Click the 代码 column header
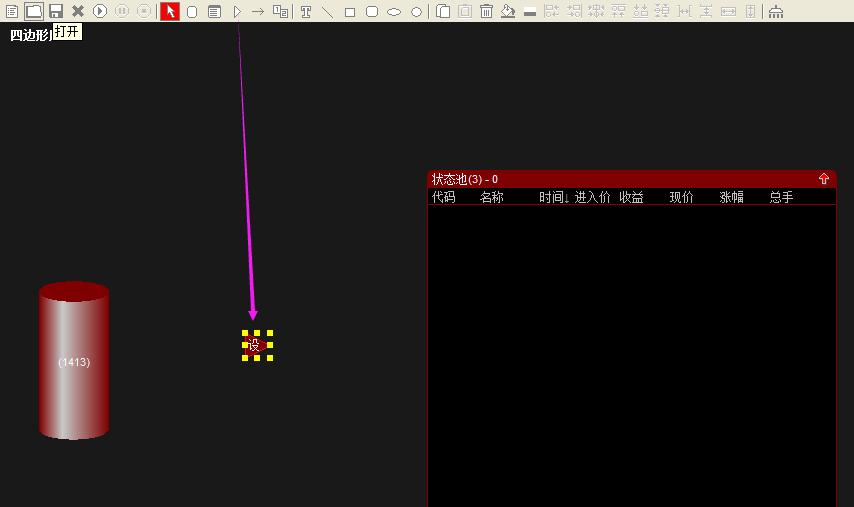This screenshot has height=507, width=854. click(444, 197)
